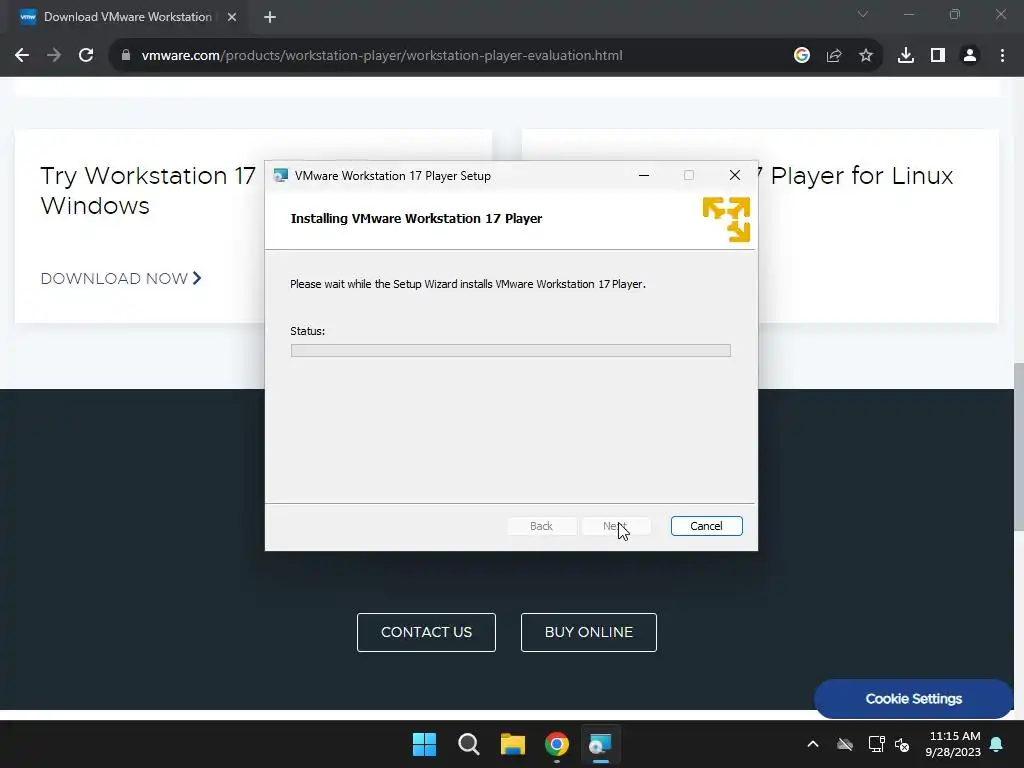This screenshot has width=1024, height=768.
Task: Close the VMware Player Setup dialog
Action: click(734, 175)
